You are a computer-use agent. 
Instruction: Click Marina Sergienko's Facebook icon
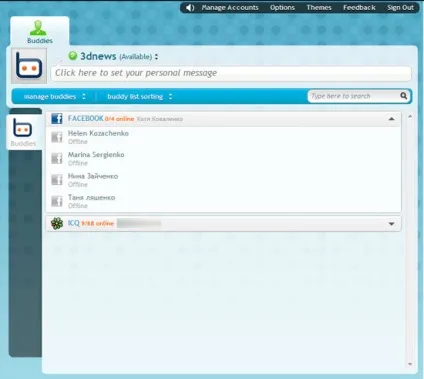coord(57,158)
